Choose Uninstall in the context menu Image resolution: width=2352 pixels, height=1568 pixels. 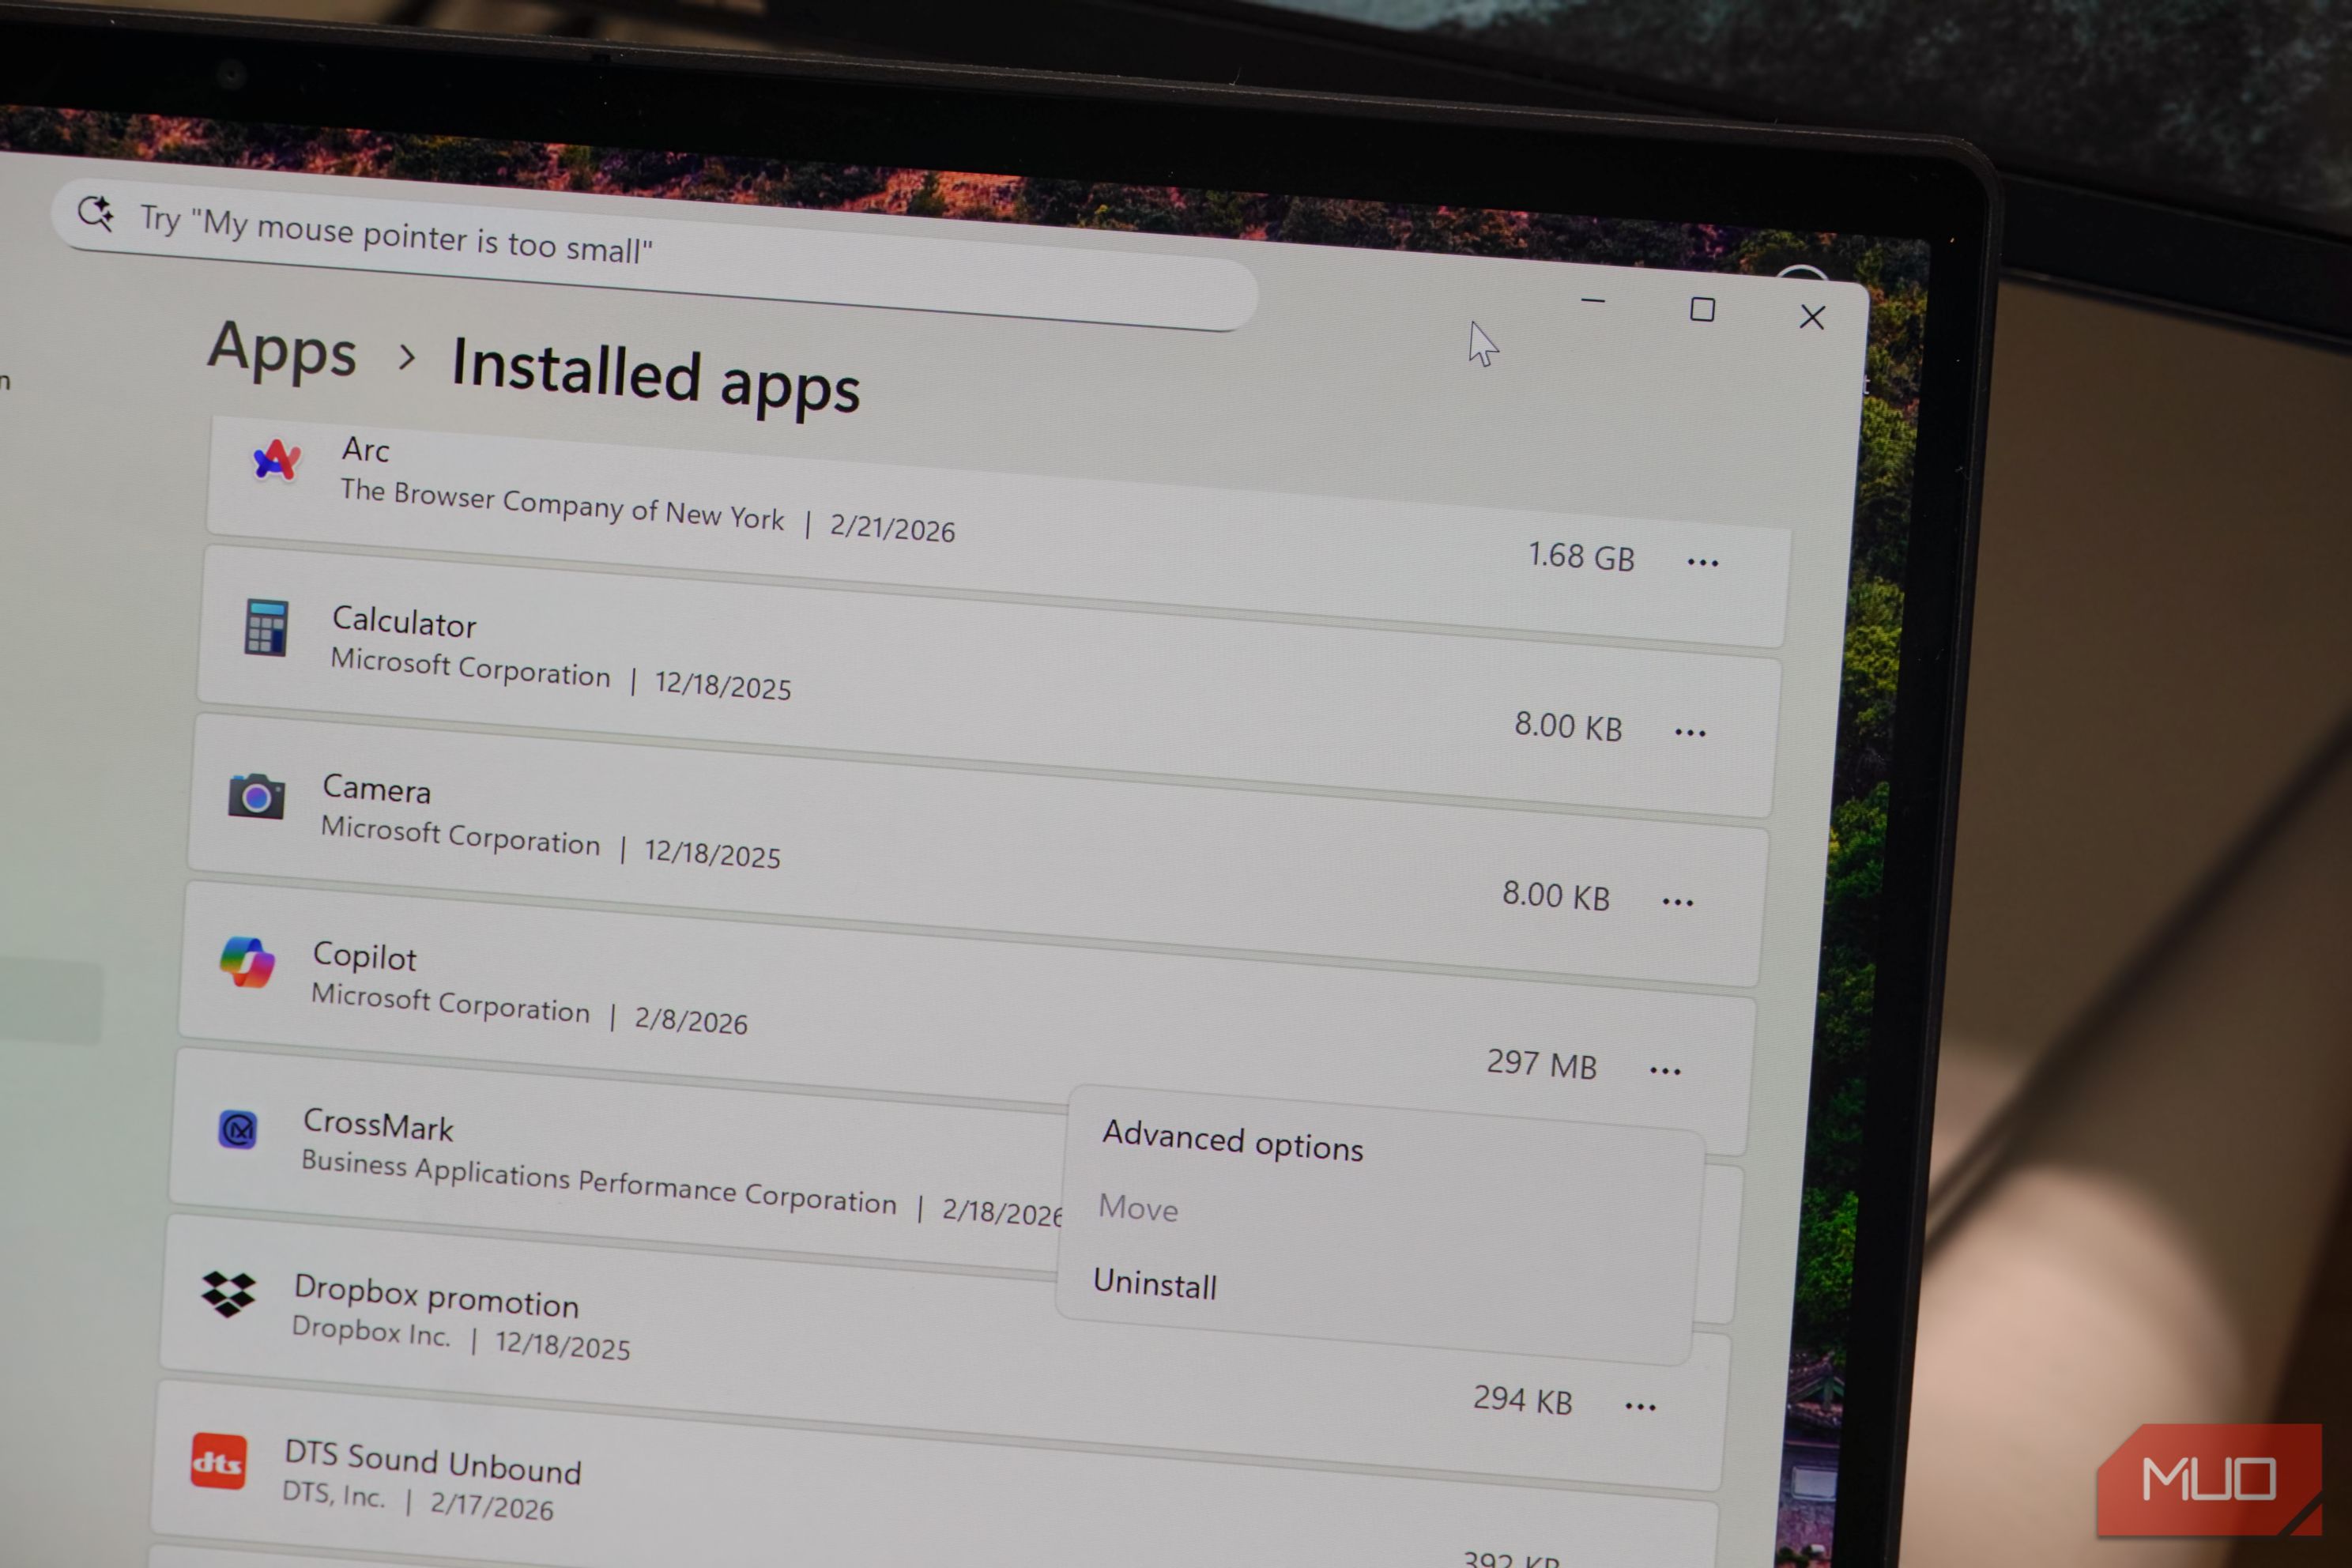(1155, 1283)
